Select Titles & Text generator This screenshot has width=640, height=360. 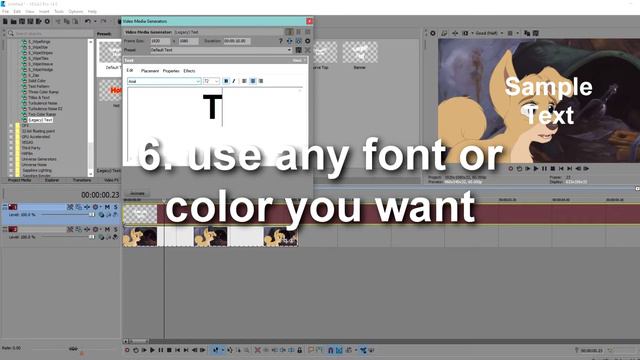39,98
